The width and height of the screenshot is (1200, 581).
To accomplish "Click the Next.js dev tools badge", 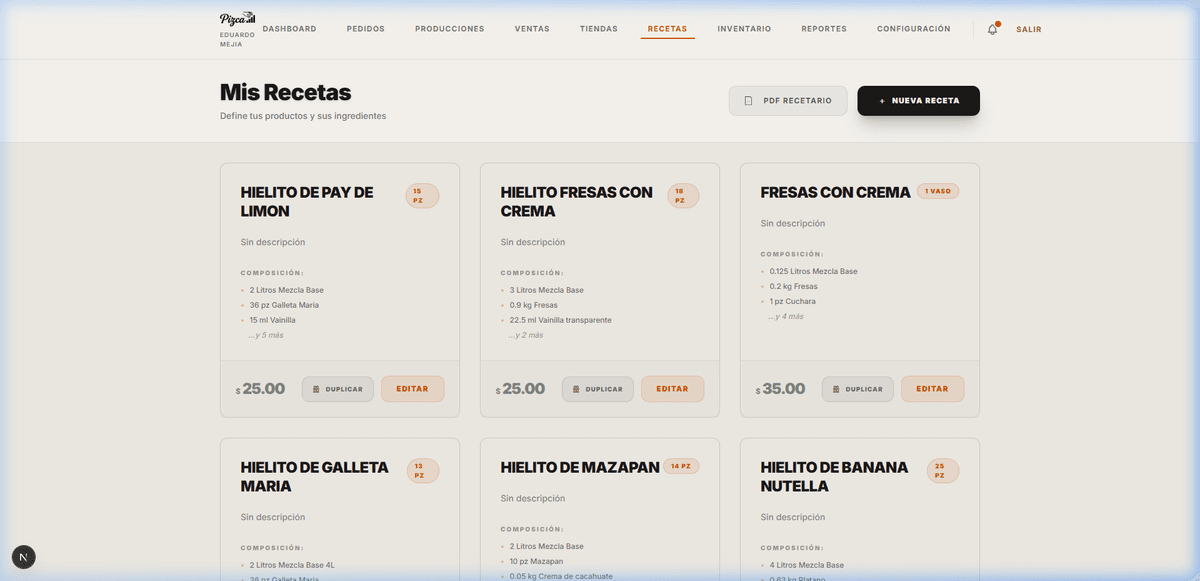I will (x=24, y=557).
